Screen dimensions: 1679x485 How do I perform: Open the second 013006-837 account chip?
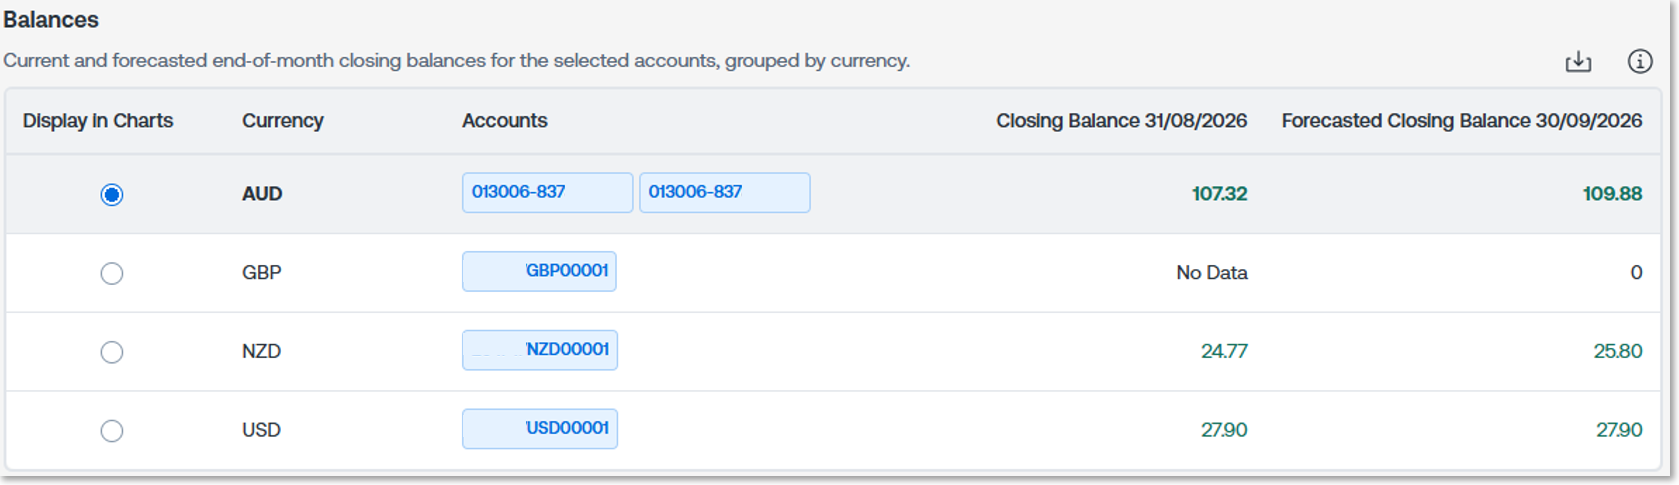[724, 192]
